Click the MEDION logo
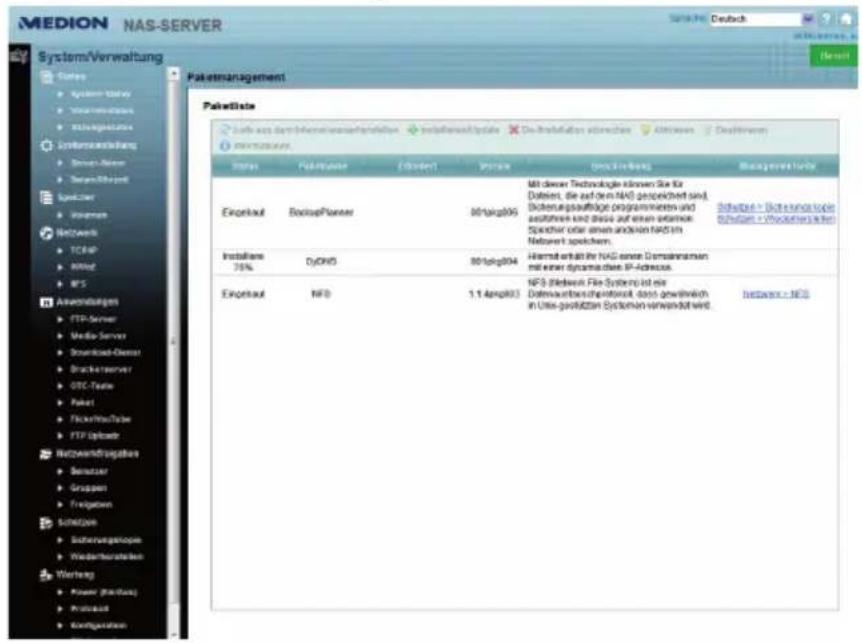This screenshot has width=862, height=643. tap(63, 23)
